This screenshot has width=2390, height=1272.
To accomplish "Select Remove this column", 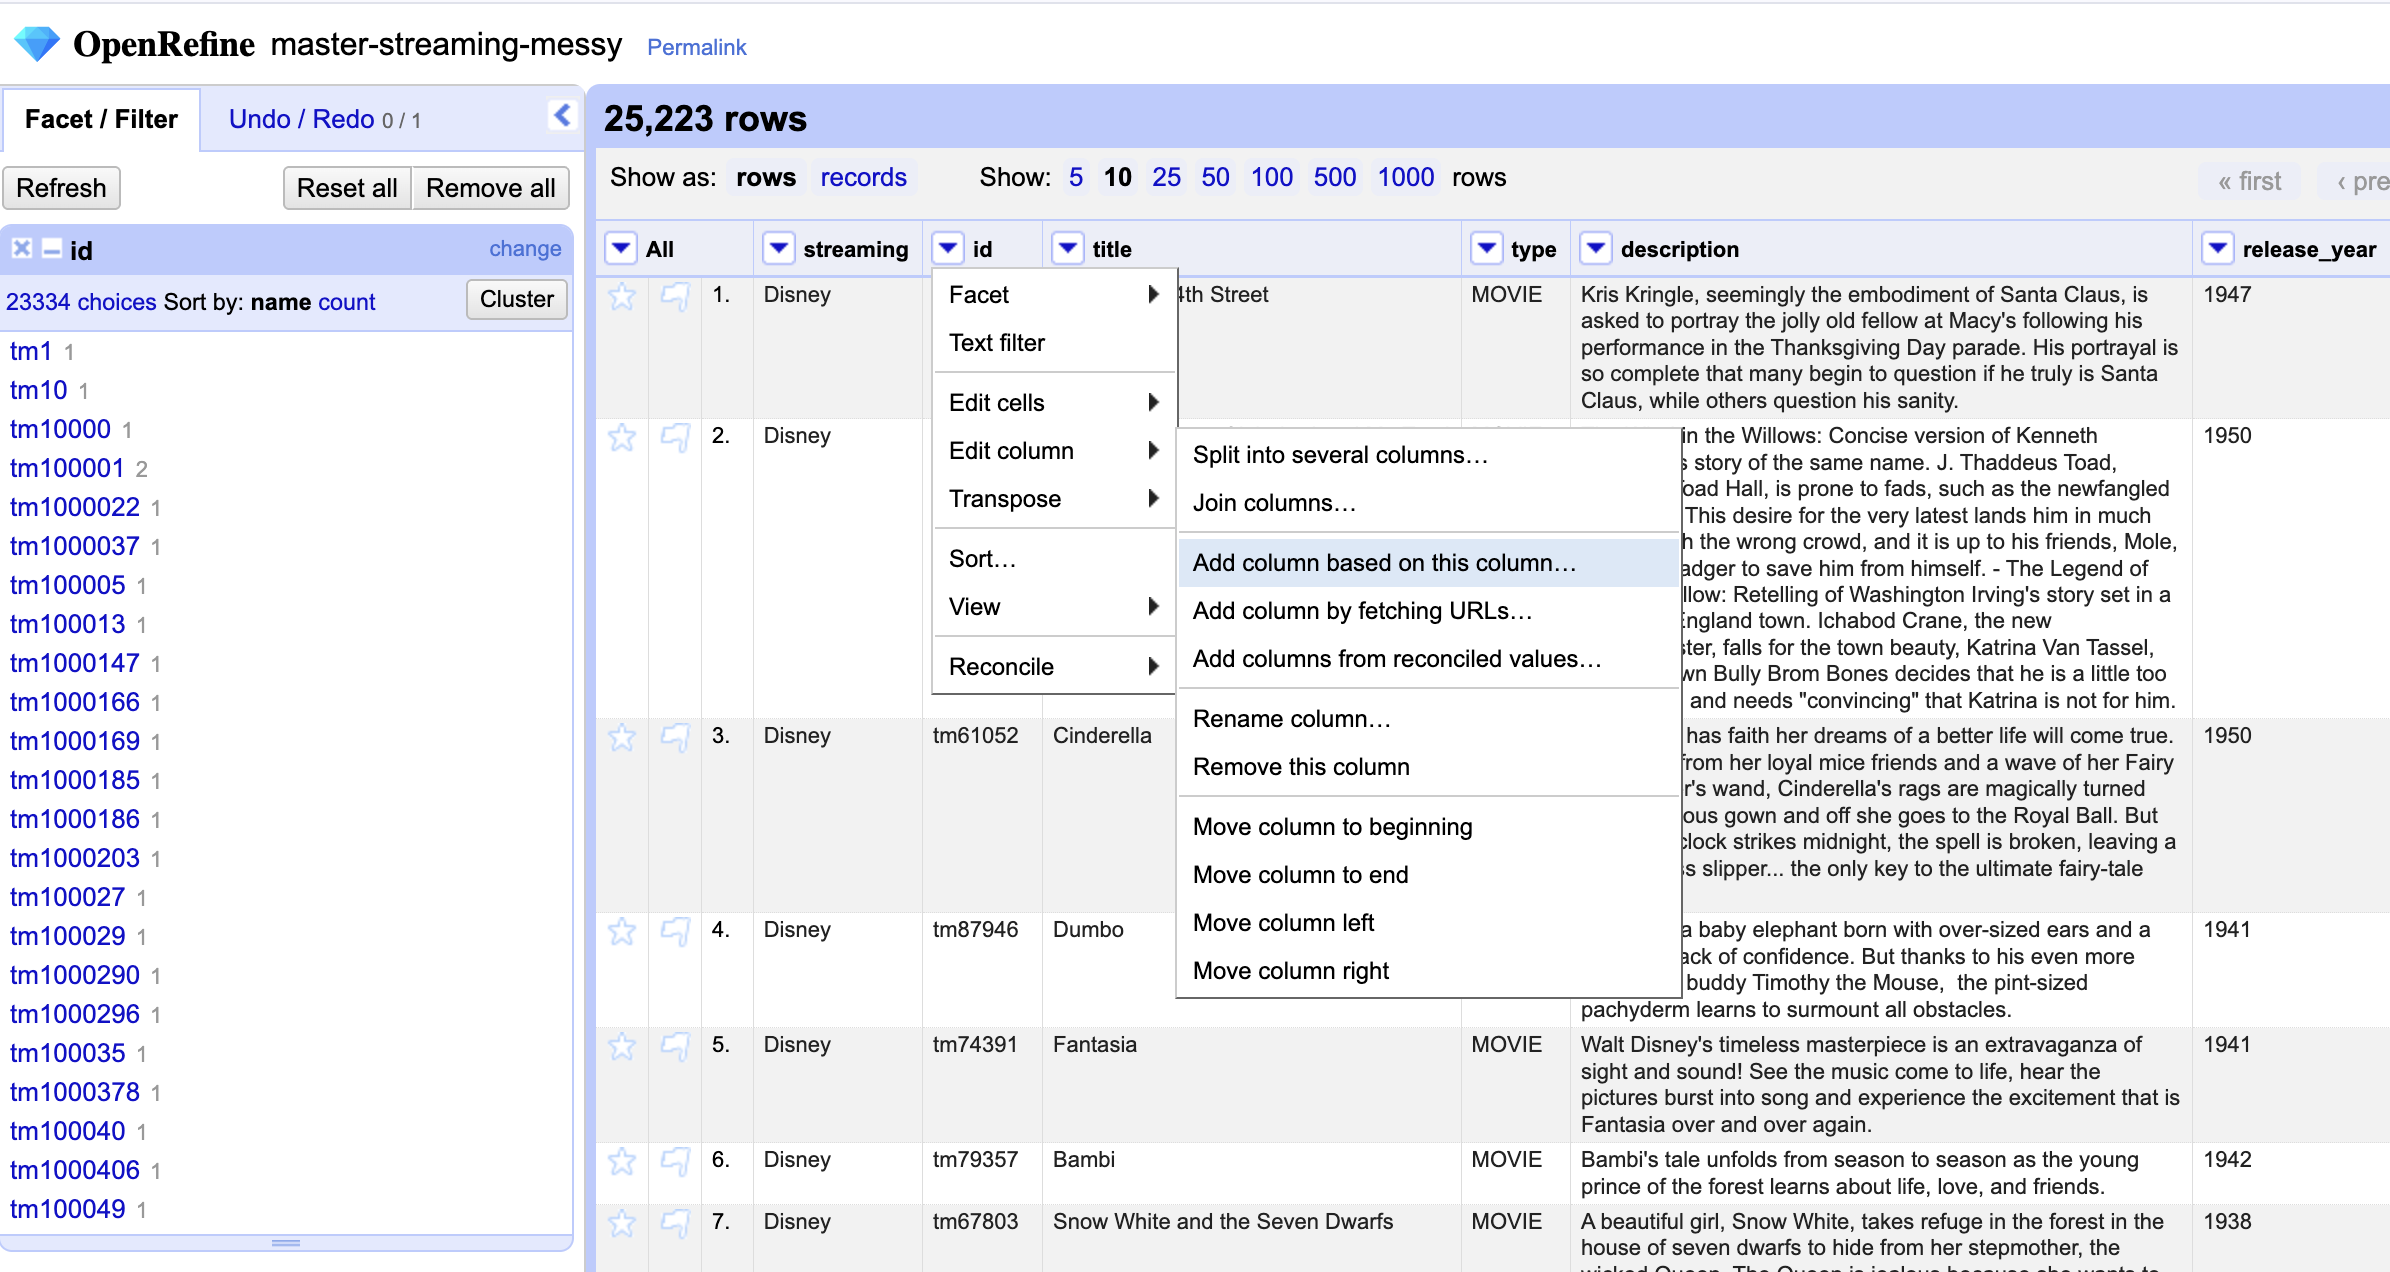I will [1428, 766].
